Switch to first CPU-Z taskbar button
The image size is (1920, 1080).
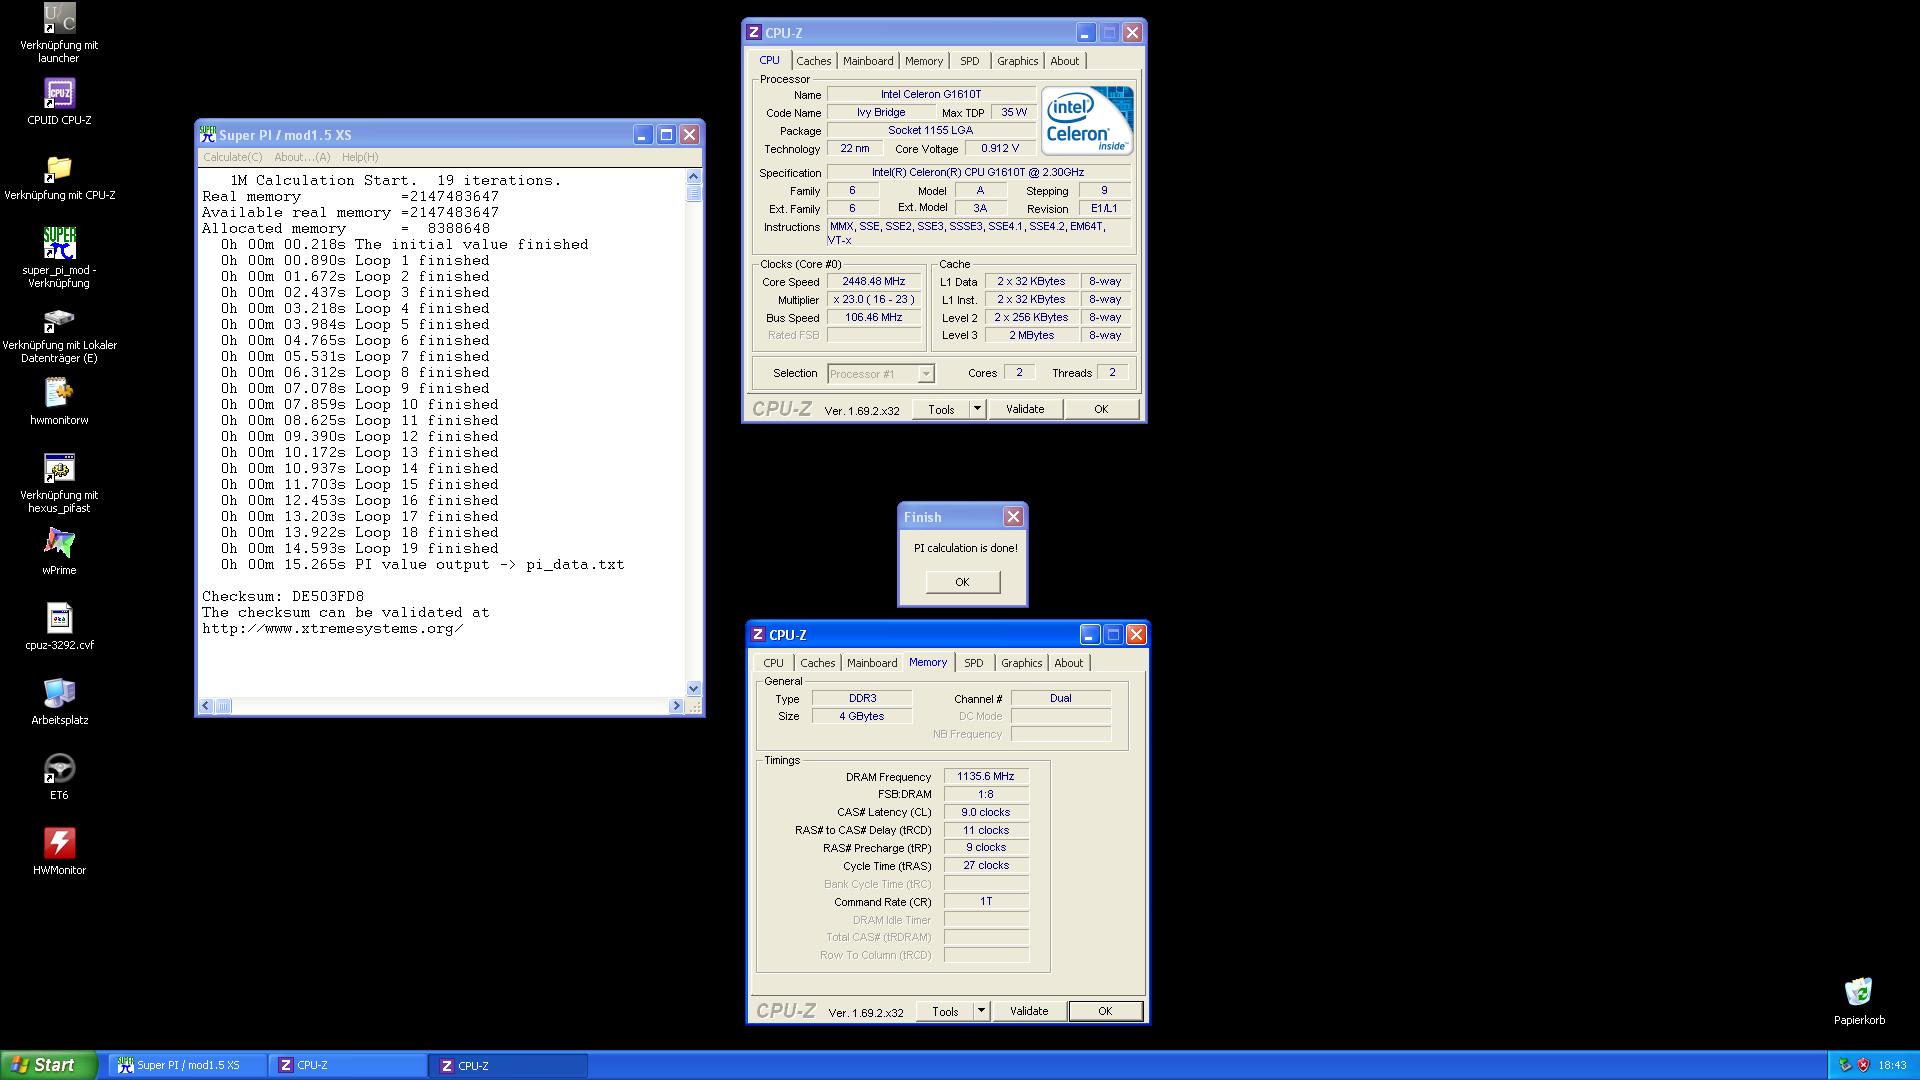pos(347,1066)
